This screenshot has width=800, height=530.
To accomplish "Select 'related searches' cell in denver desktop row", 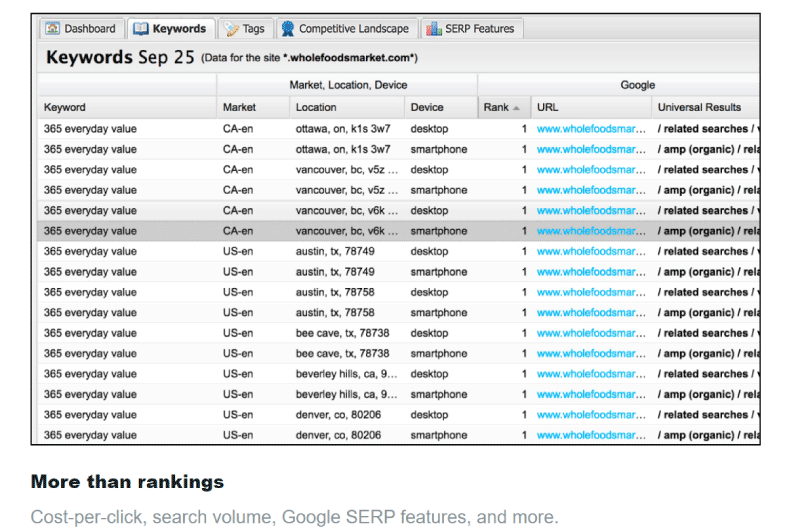I will [x=708, y=415].
